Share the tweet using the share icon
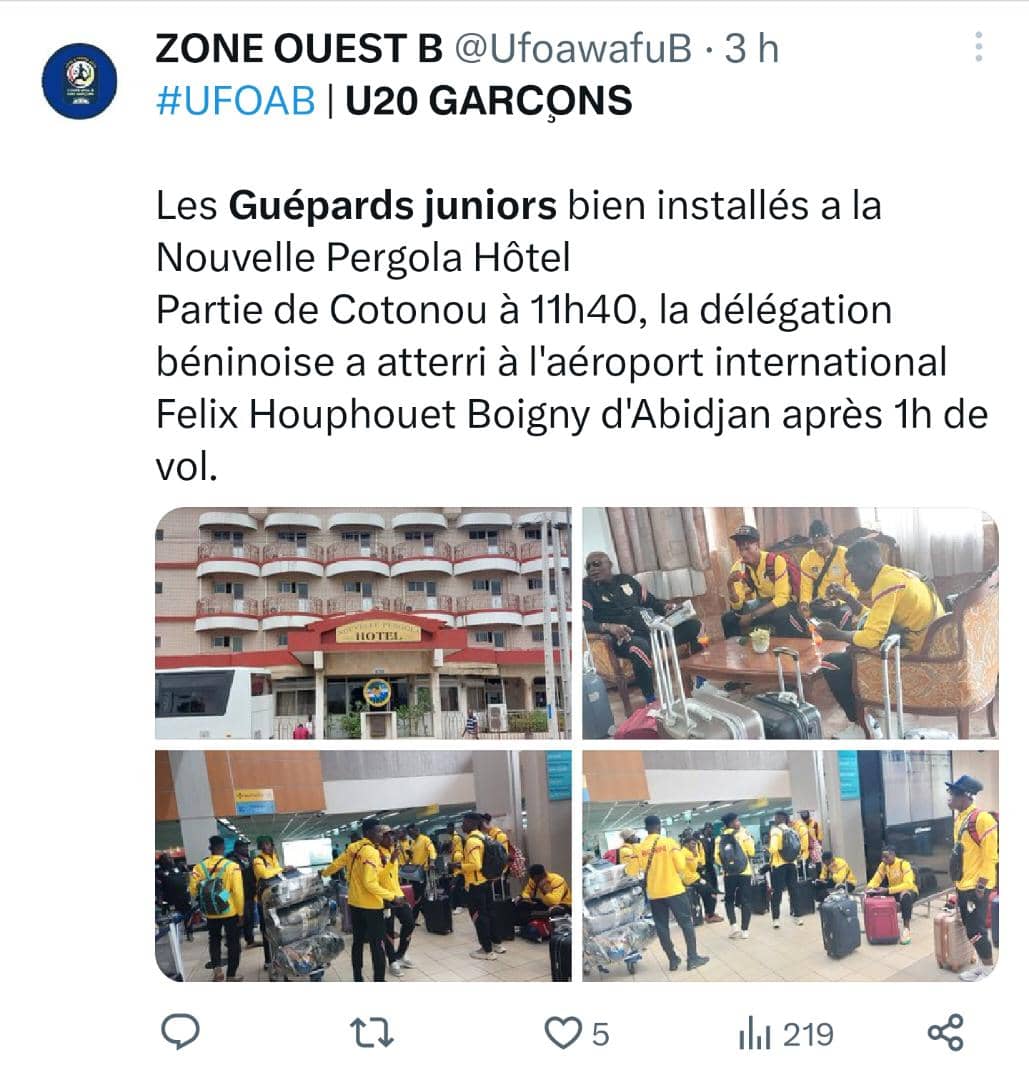The height and width of the screenshot is (1080, 1029). pyautogui.click(x=946, y=1032)
